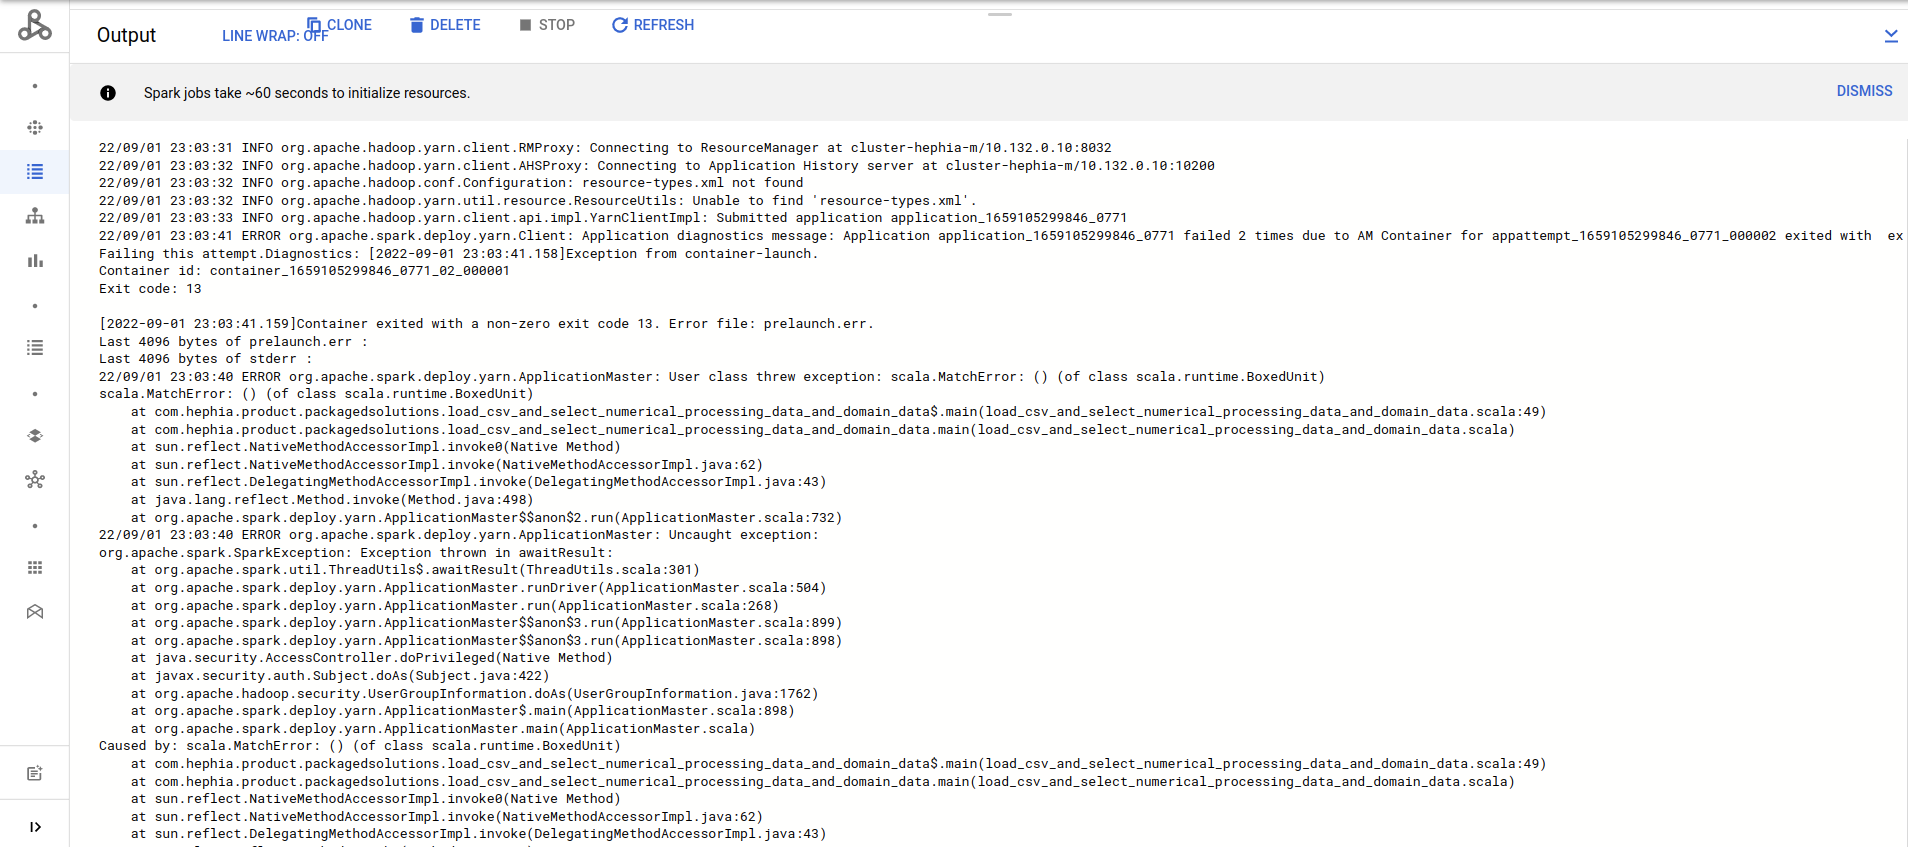1908x847 pixels.
Task: Delete this job
Action: (x=445, y=25)
